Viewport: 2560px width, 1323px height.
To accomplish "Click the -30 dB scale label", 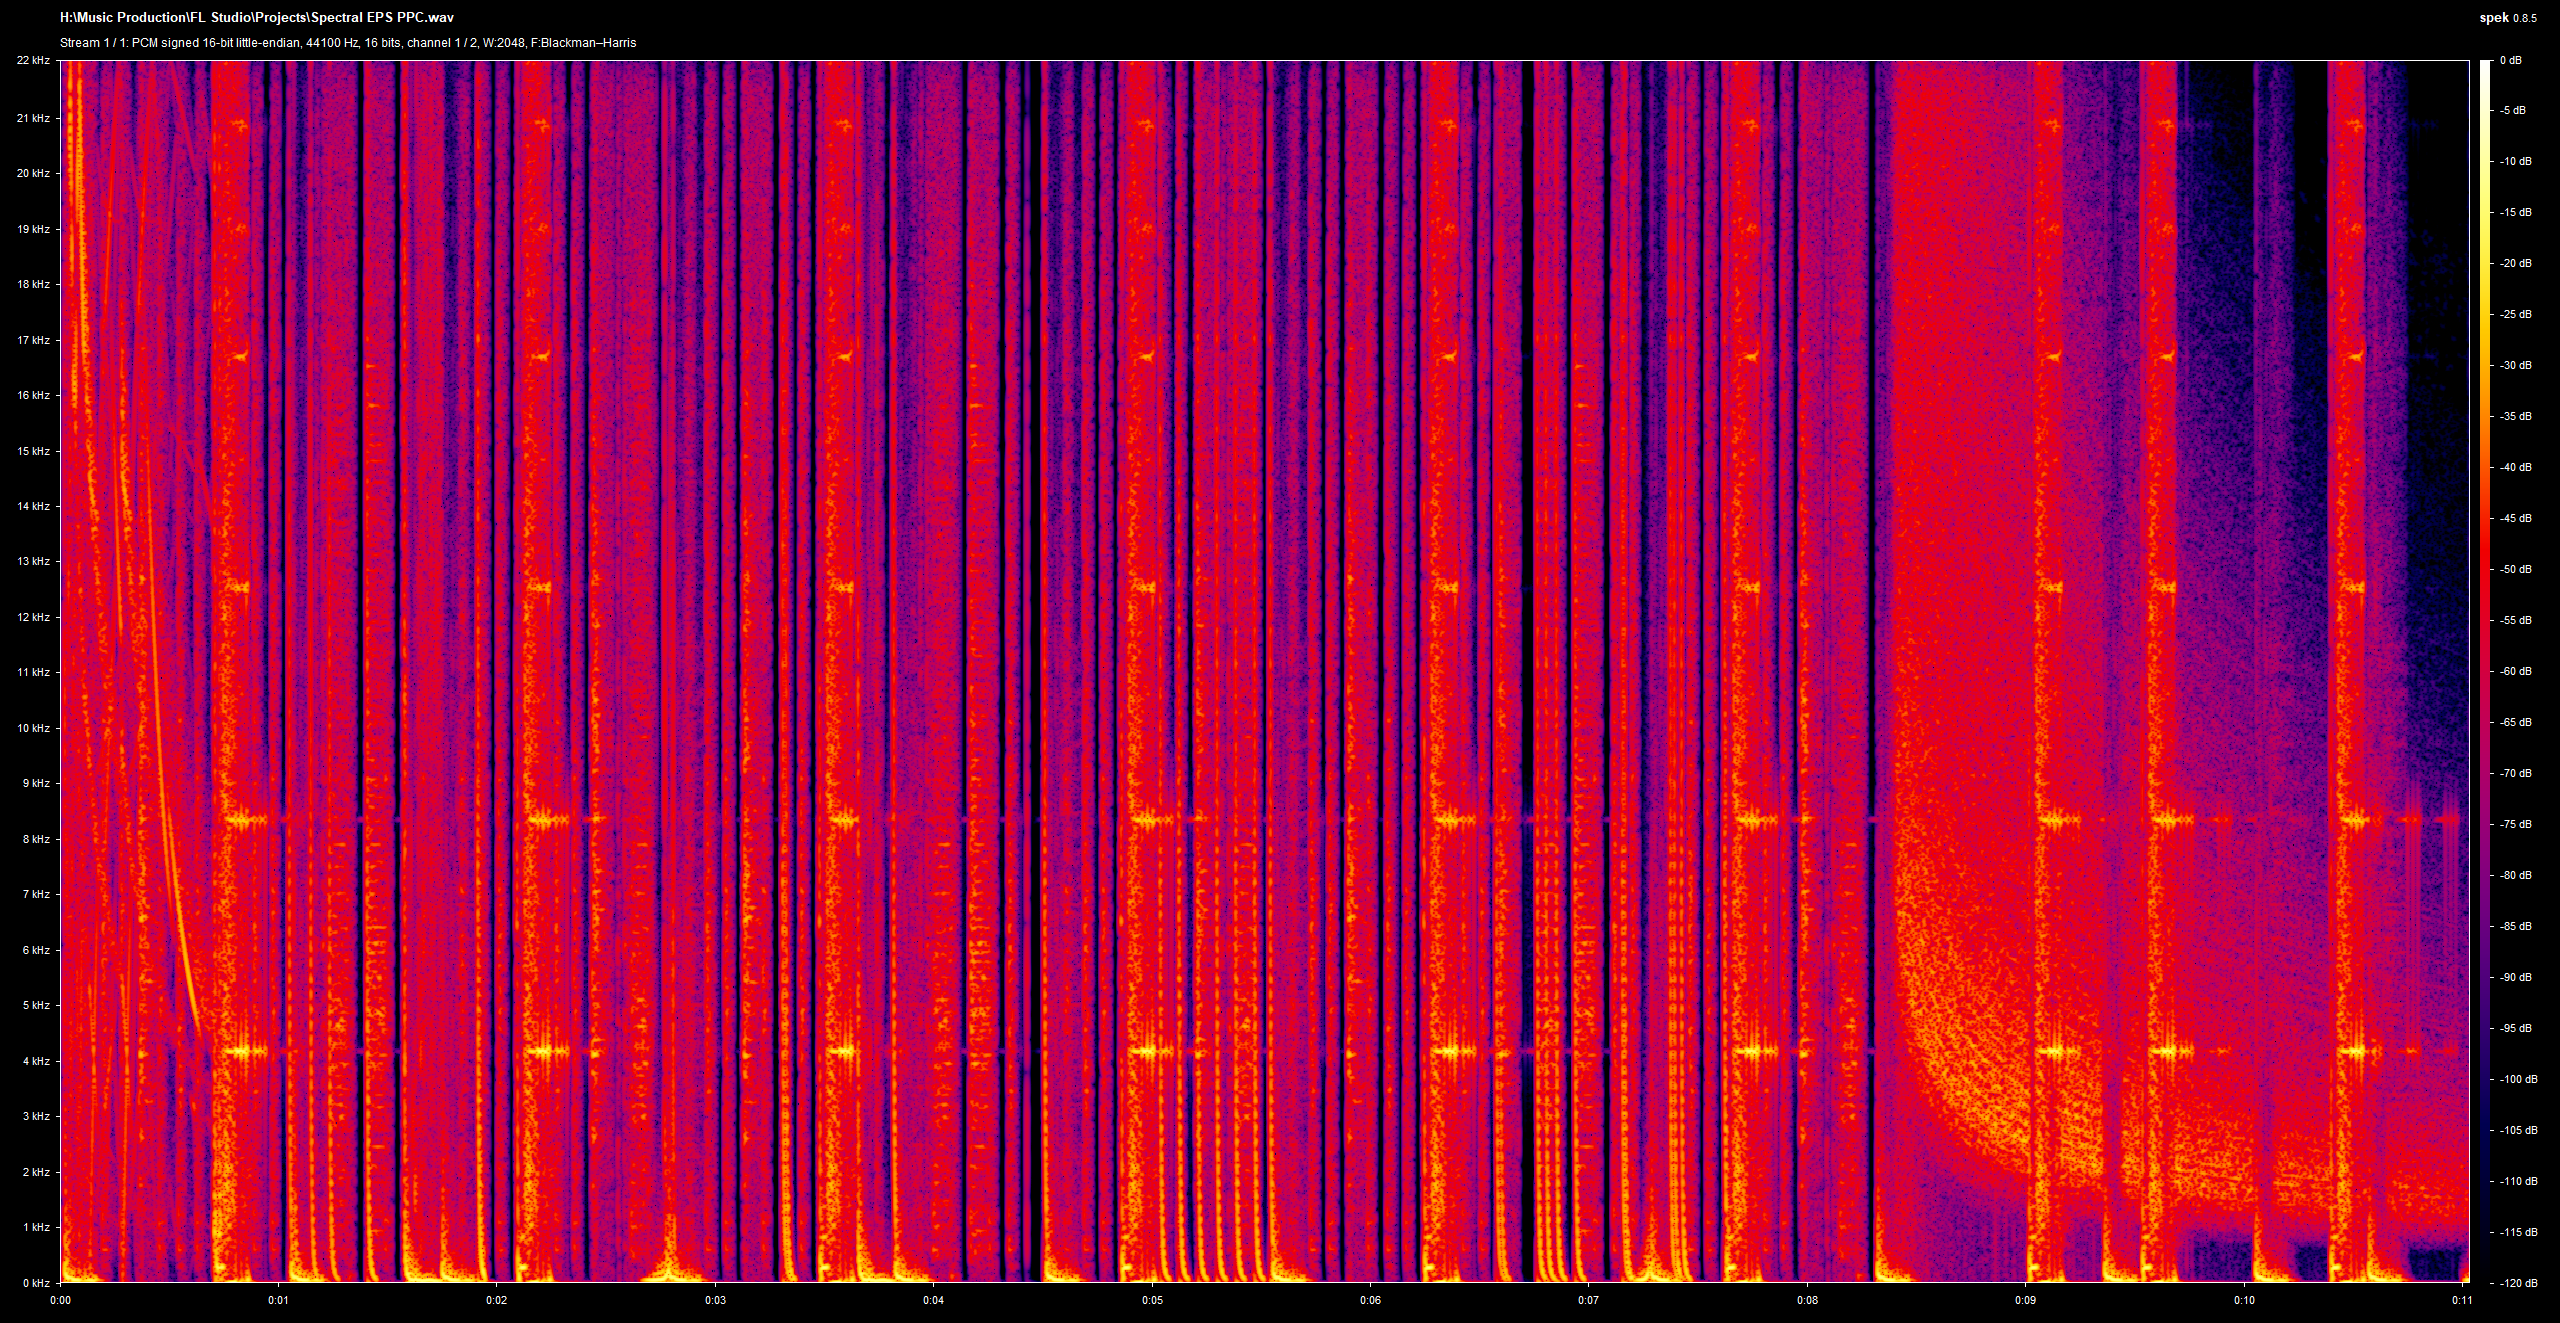I will [x=2516, y=366].
